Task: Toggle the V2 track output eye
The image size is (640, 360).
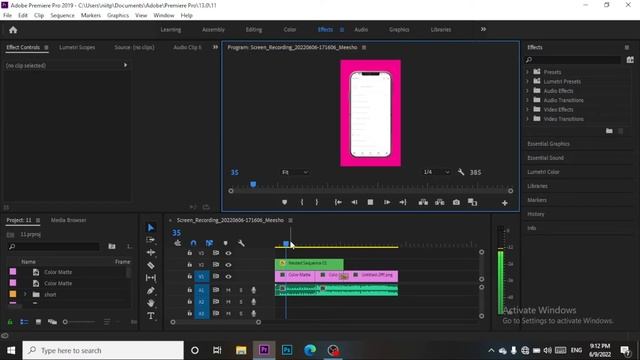Action: 228,265
